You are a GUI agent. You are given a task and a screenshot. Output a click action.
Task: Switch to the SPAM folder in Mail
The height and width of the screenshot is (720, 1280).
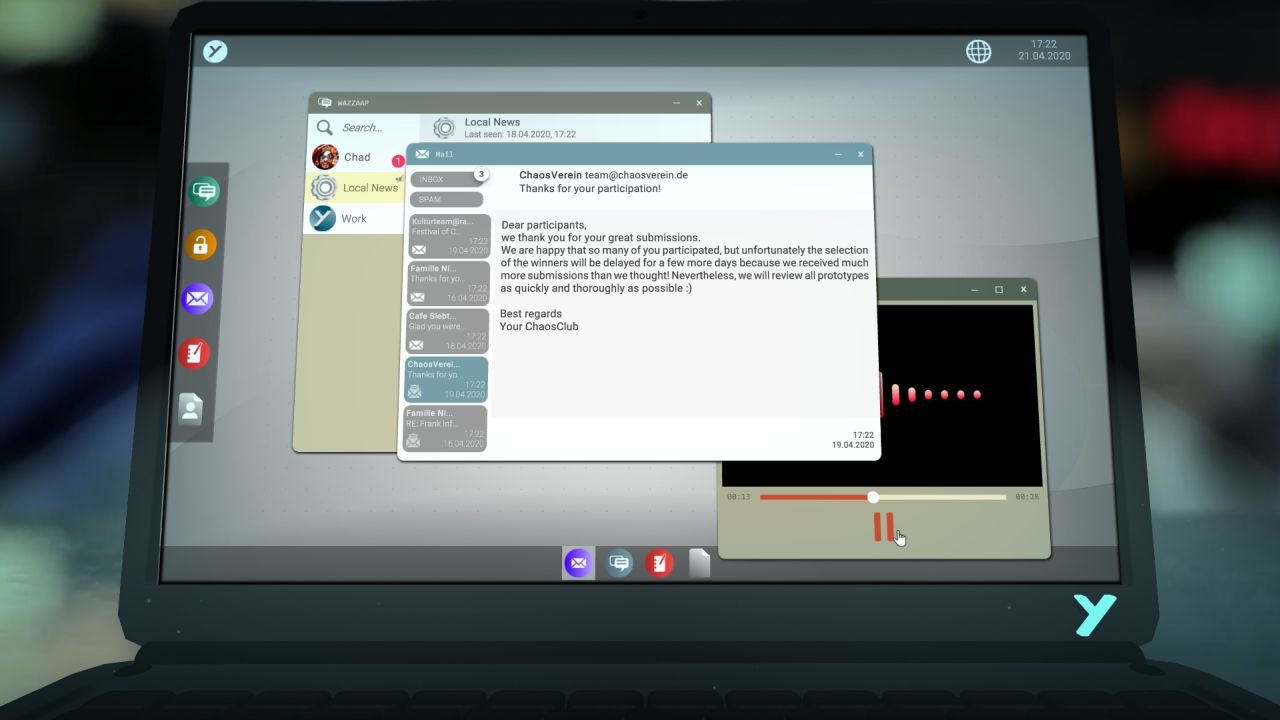446,199
